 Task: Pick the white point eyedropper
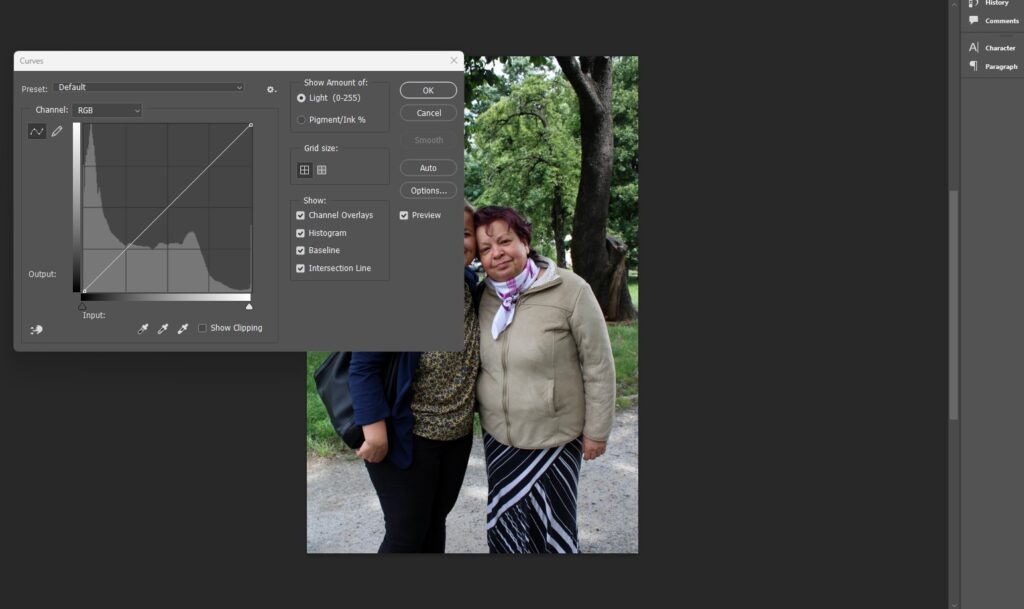click(x=183, y=328)
